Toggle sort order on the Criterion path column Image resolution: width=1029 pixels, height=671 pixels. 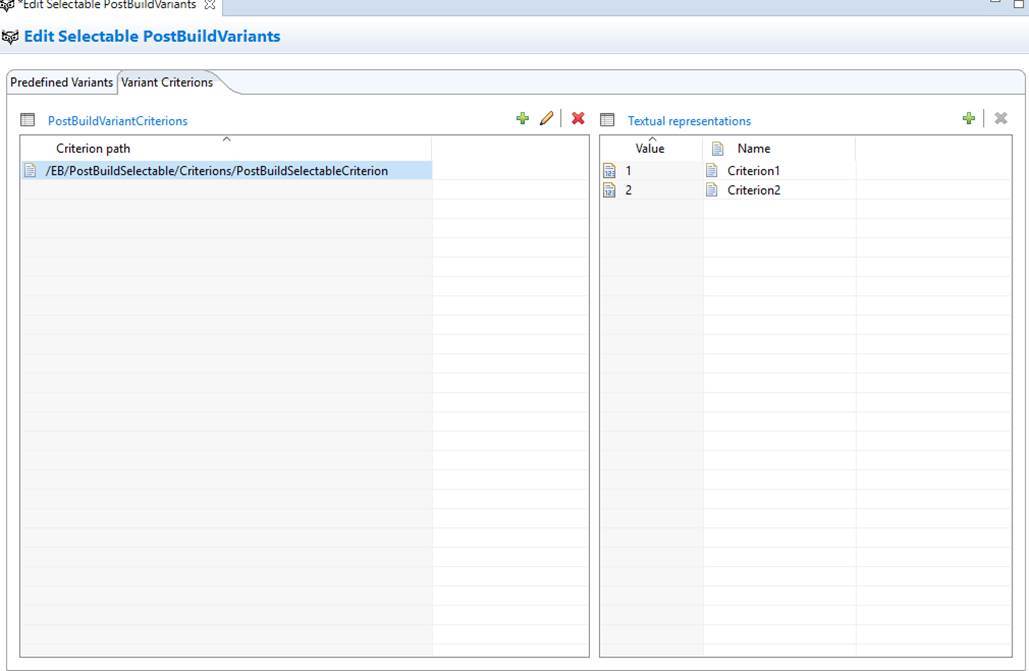91,148
